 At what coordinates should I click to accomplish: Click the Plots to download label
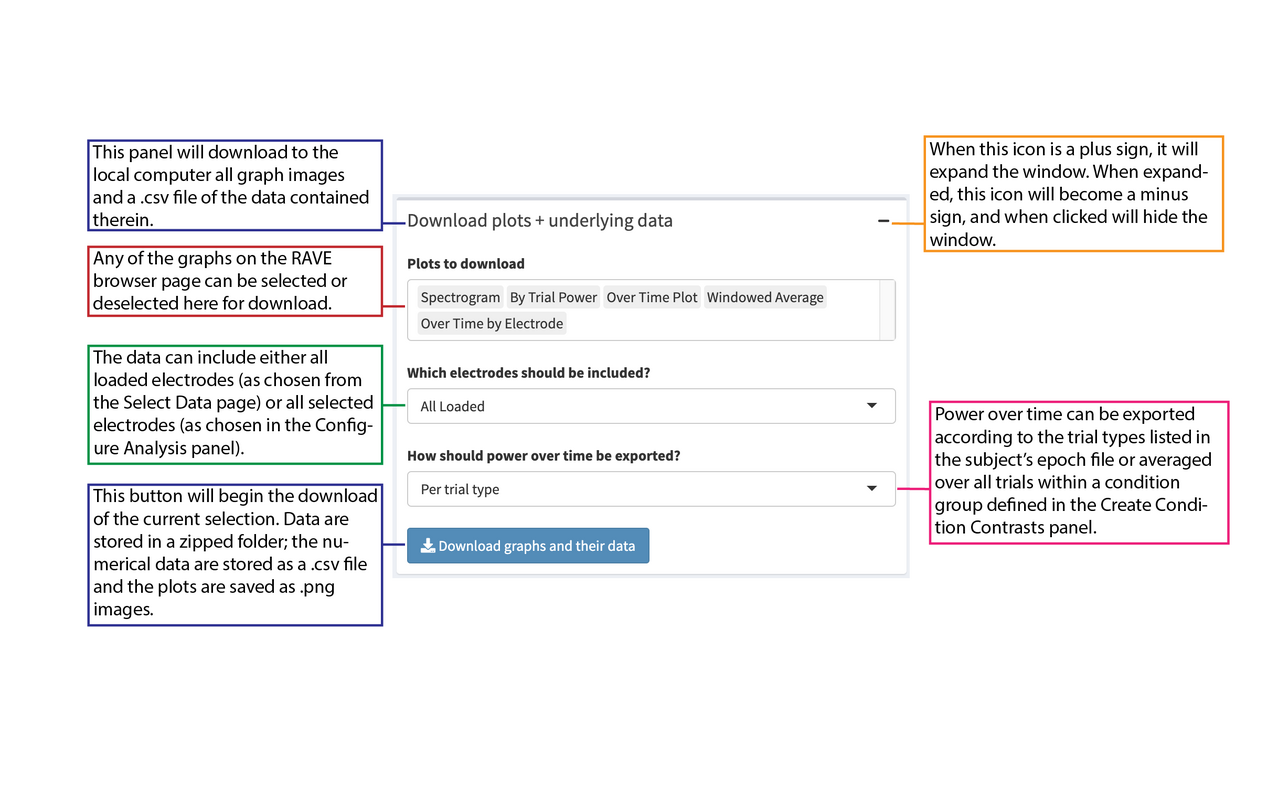pyautogui.click(x=465, y=263)
